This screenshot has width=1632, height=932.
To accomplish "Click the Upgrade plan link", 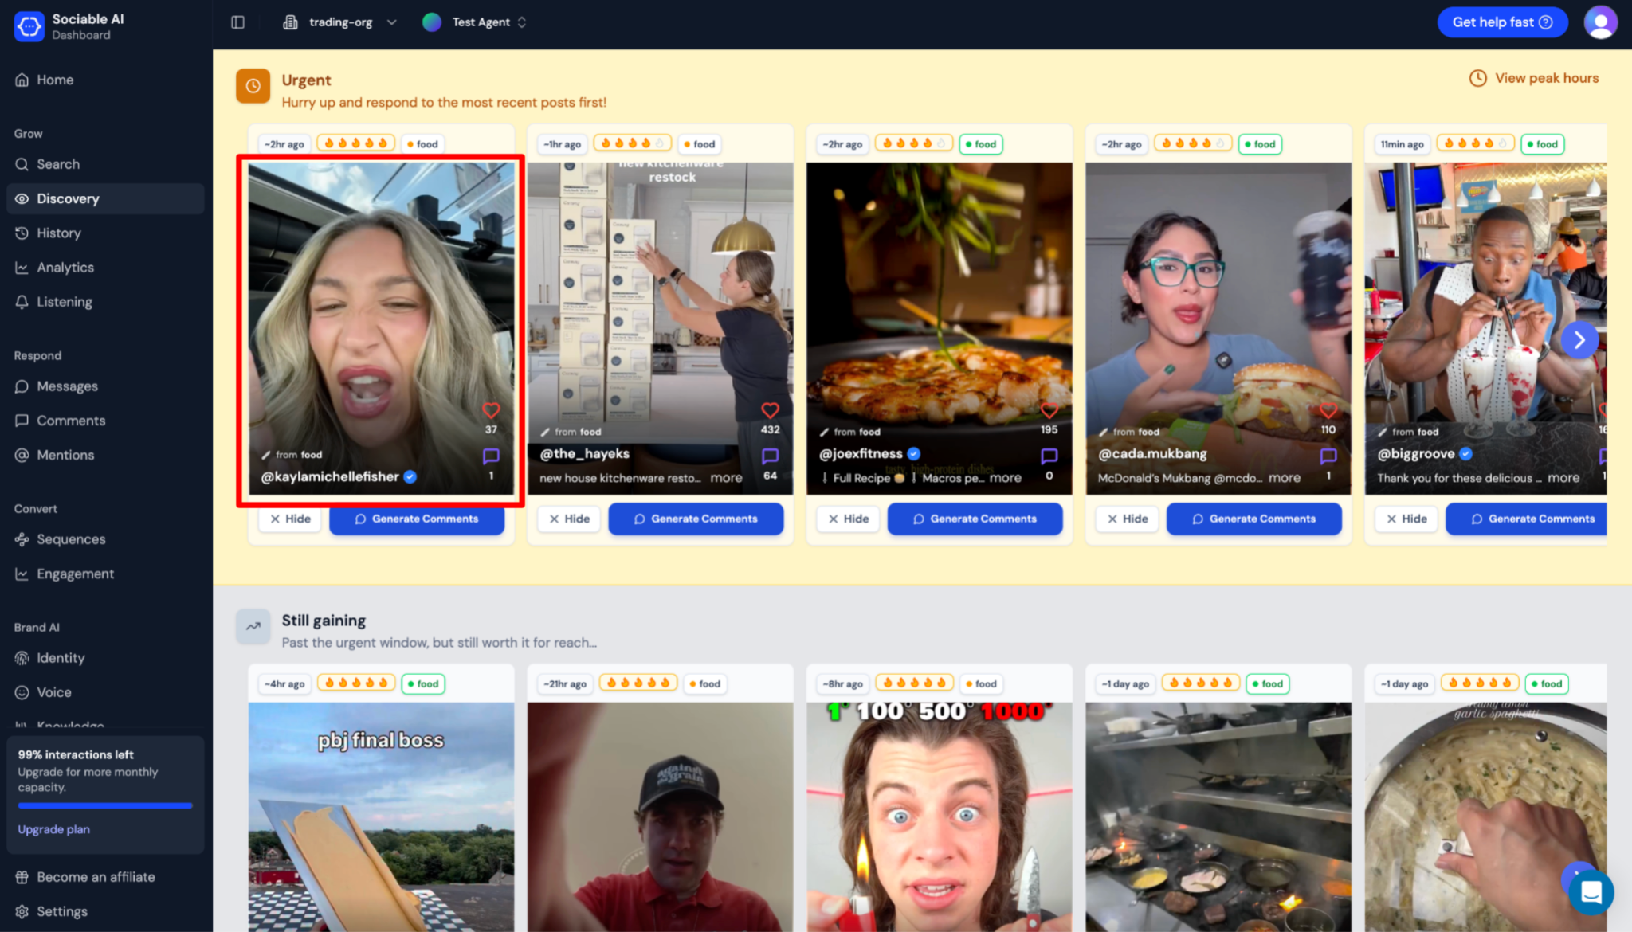I will pyautogui.click(x=54, y=829).
